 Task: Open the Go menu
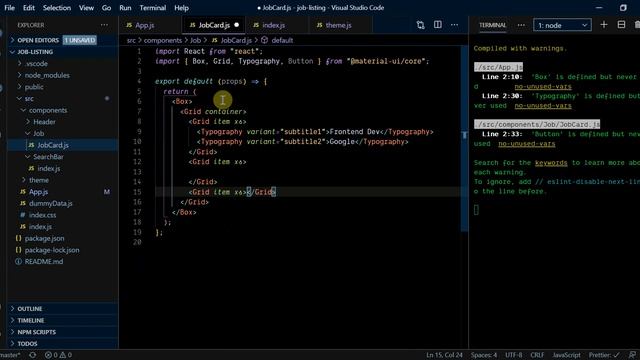click(x=106, y=8)
